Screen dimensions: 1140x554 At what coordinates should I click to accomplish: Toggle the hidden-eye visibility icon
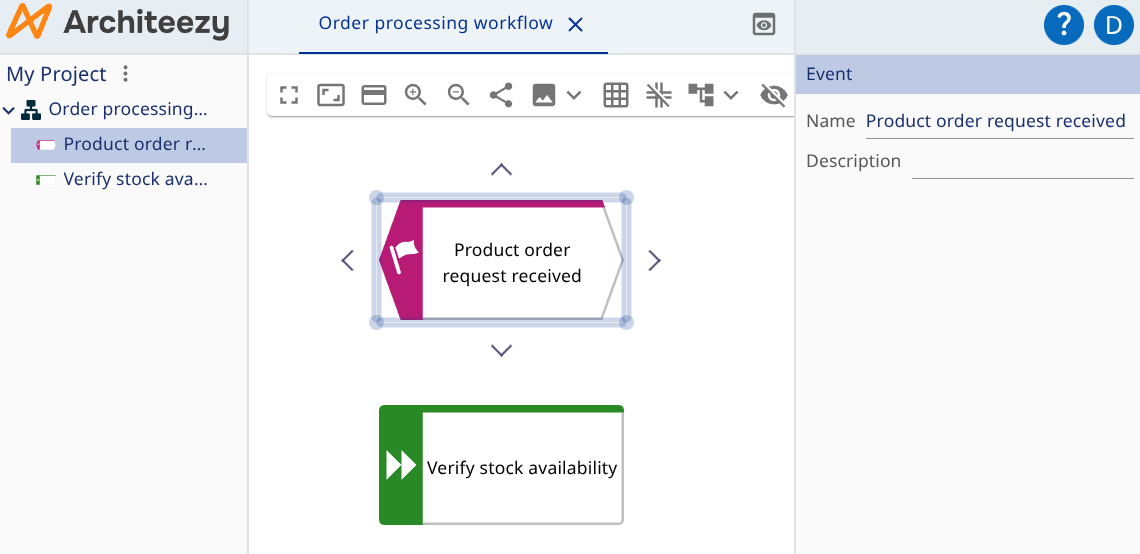pyautogui.click(x=773, y=95)
